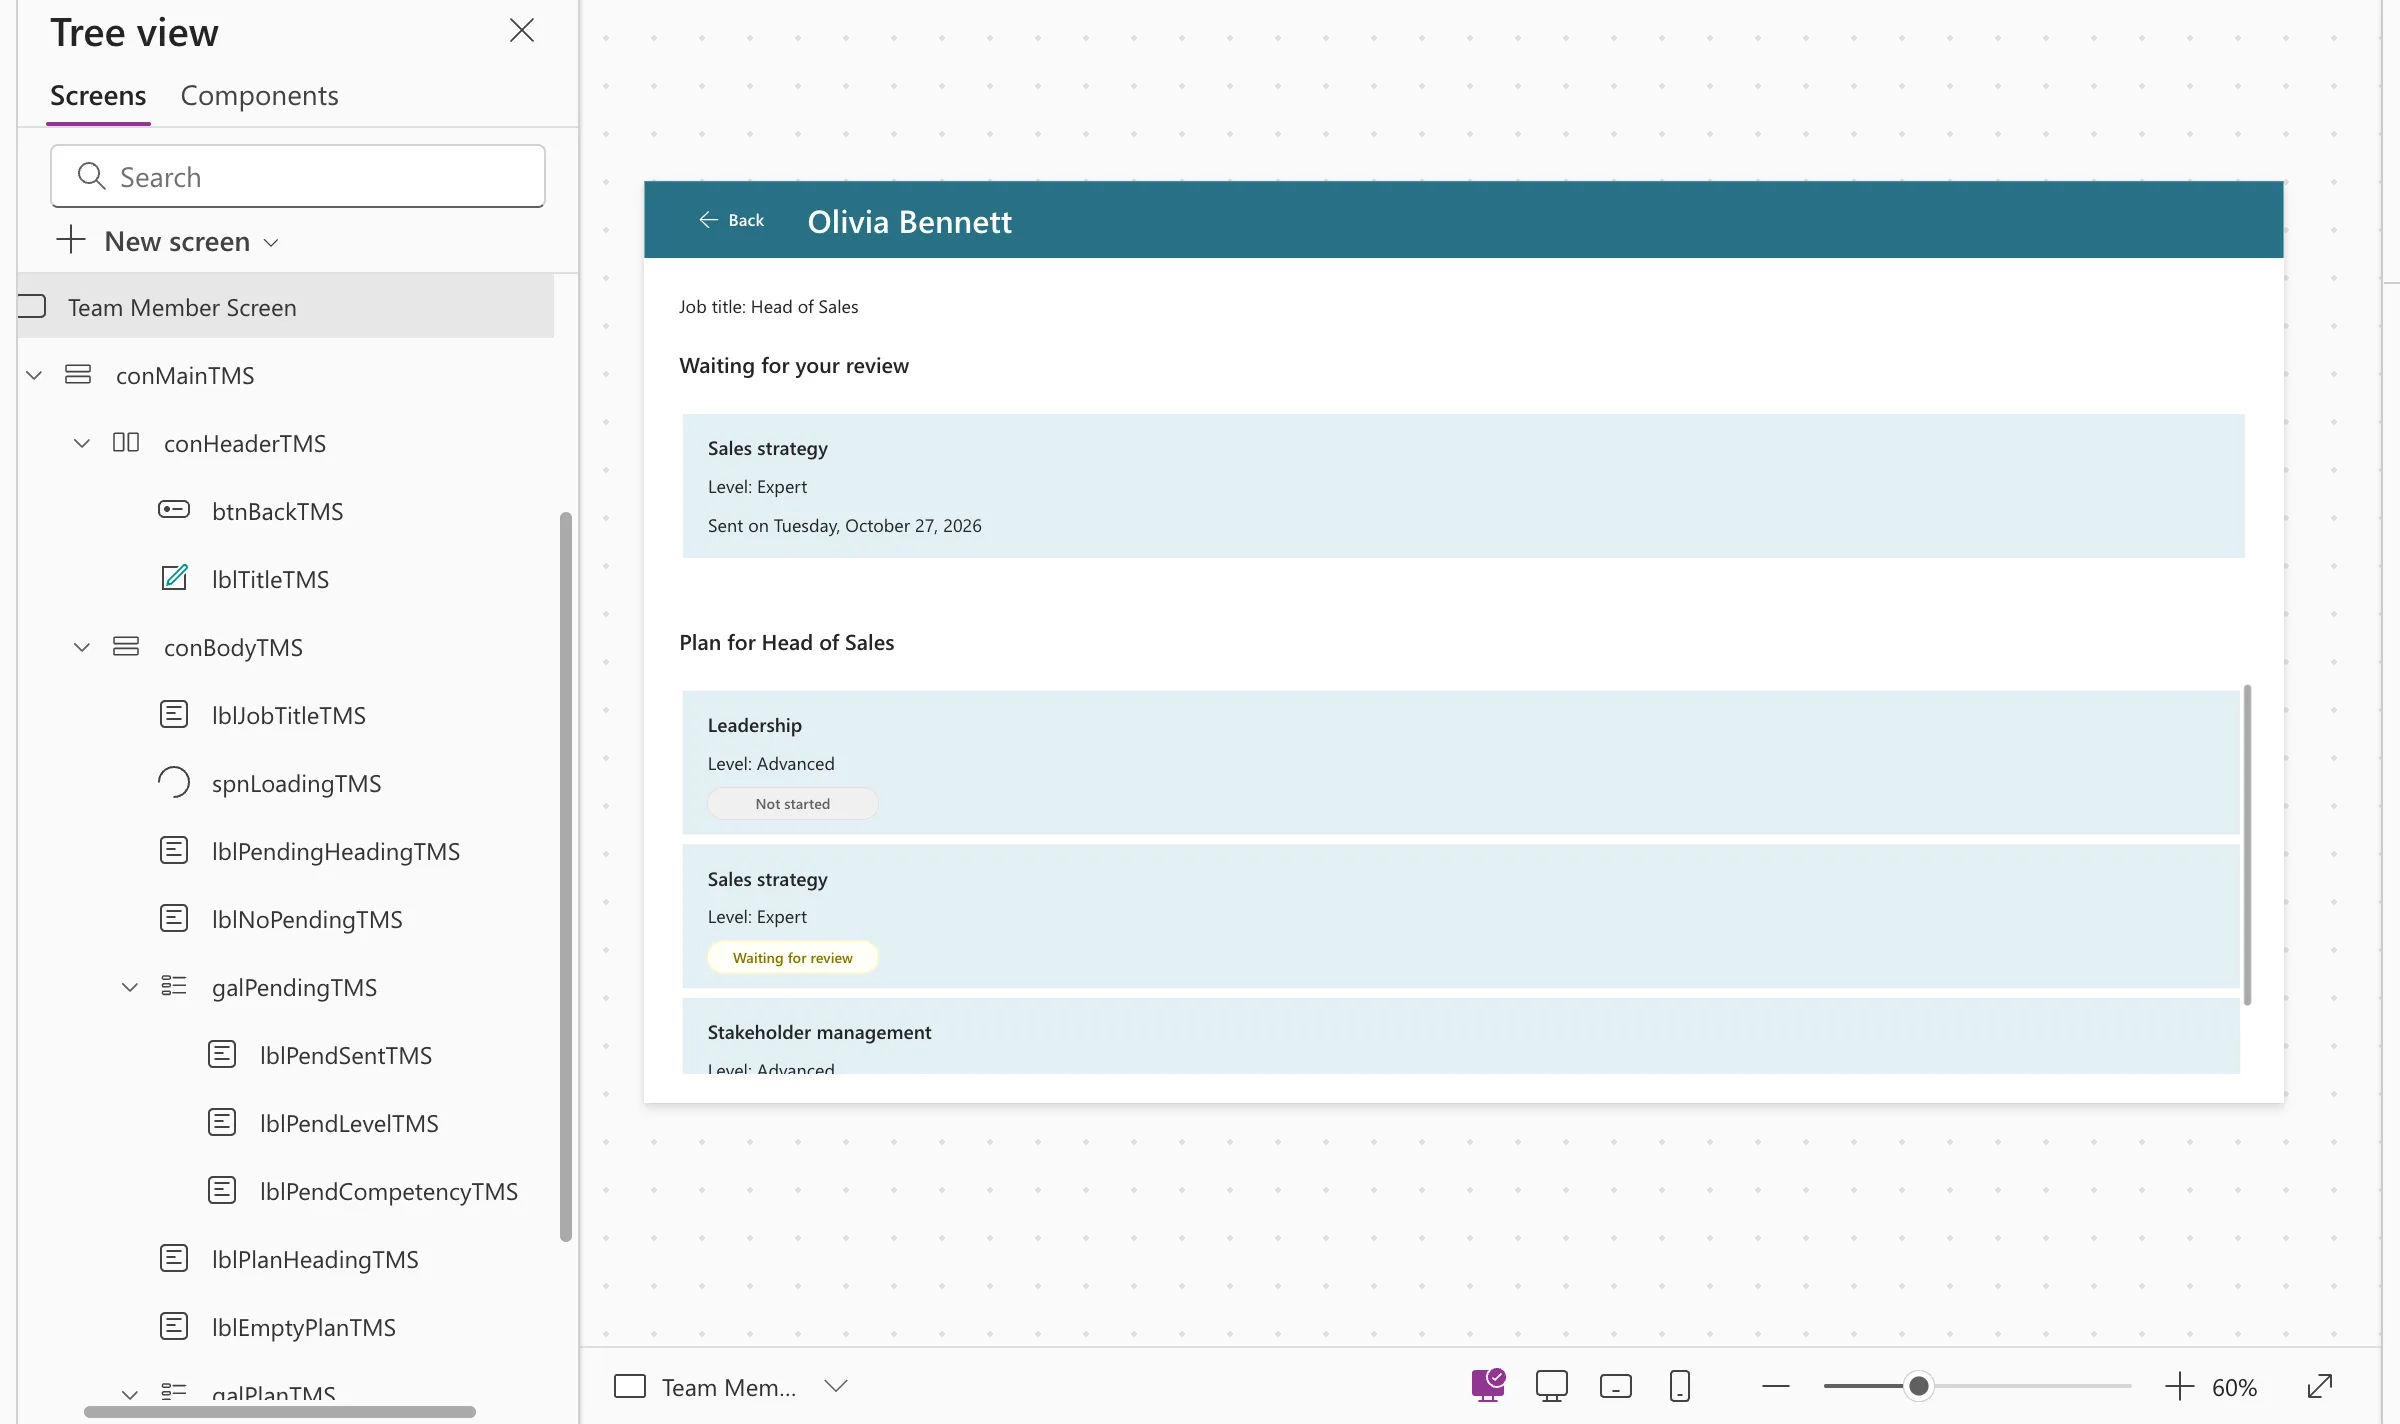Viewport: 2400px width, 1424px height.
Task: Open the screen selector dropdown chevron
Action: 836,1386
